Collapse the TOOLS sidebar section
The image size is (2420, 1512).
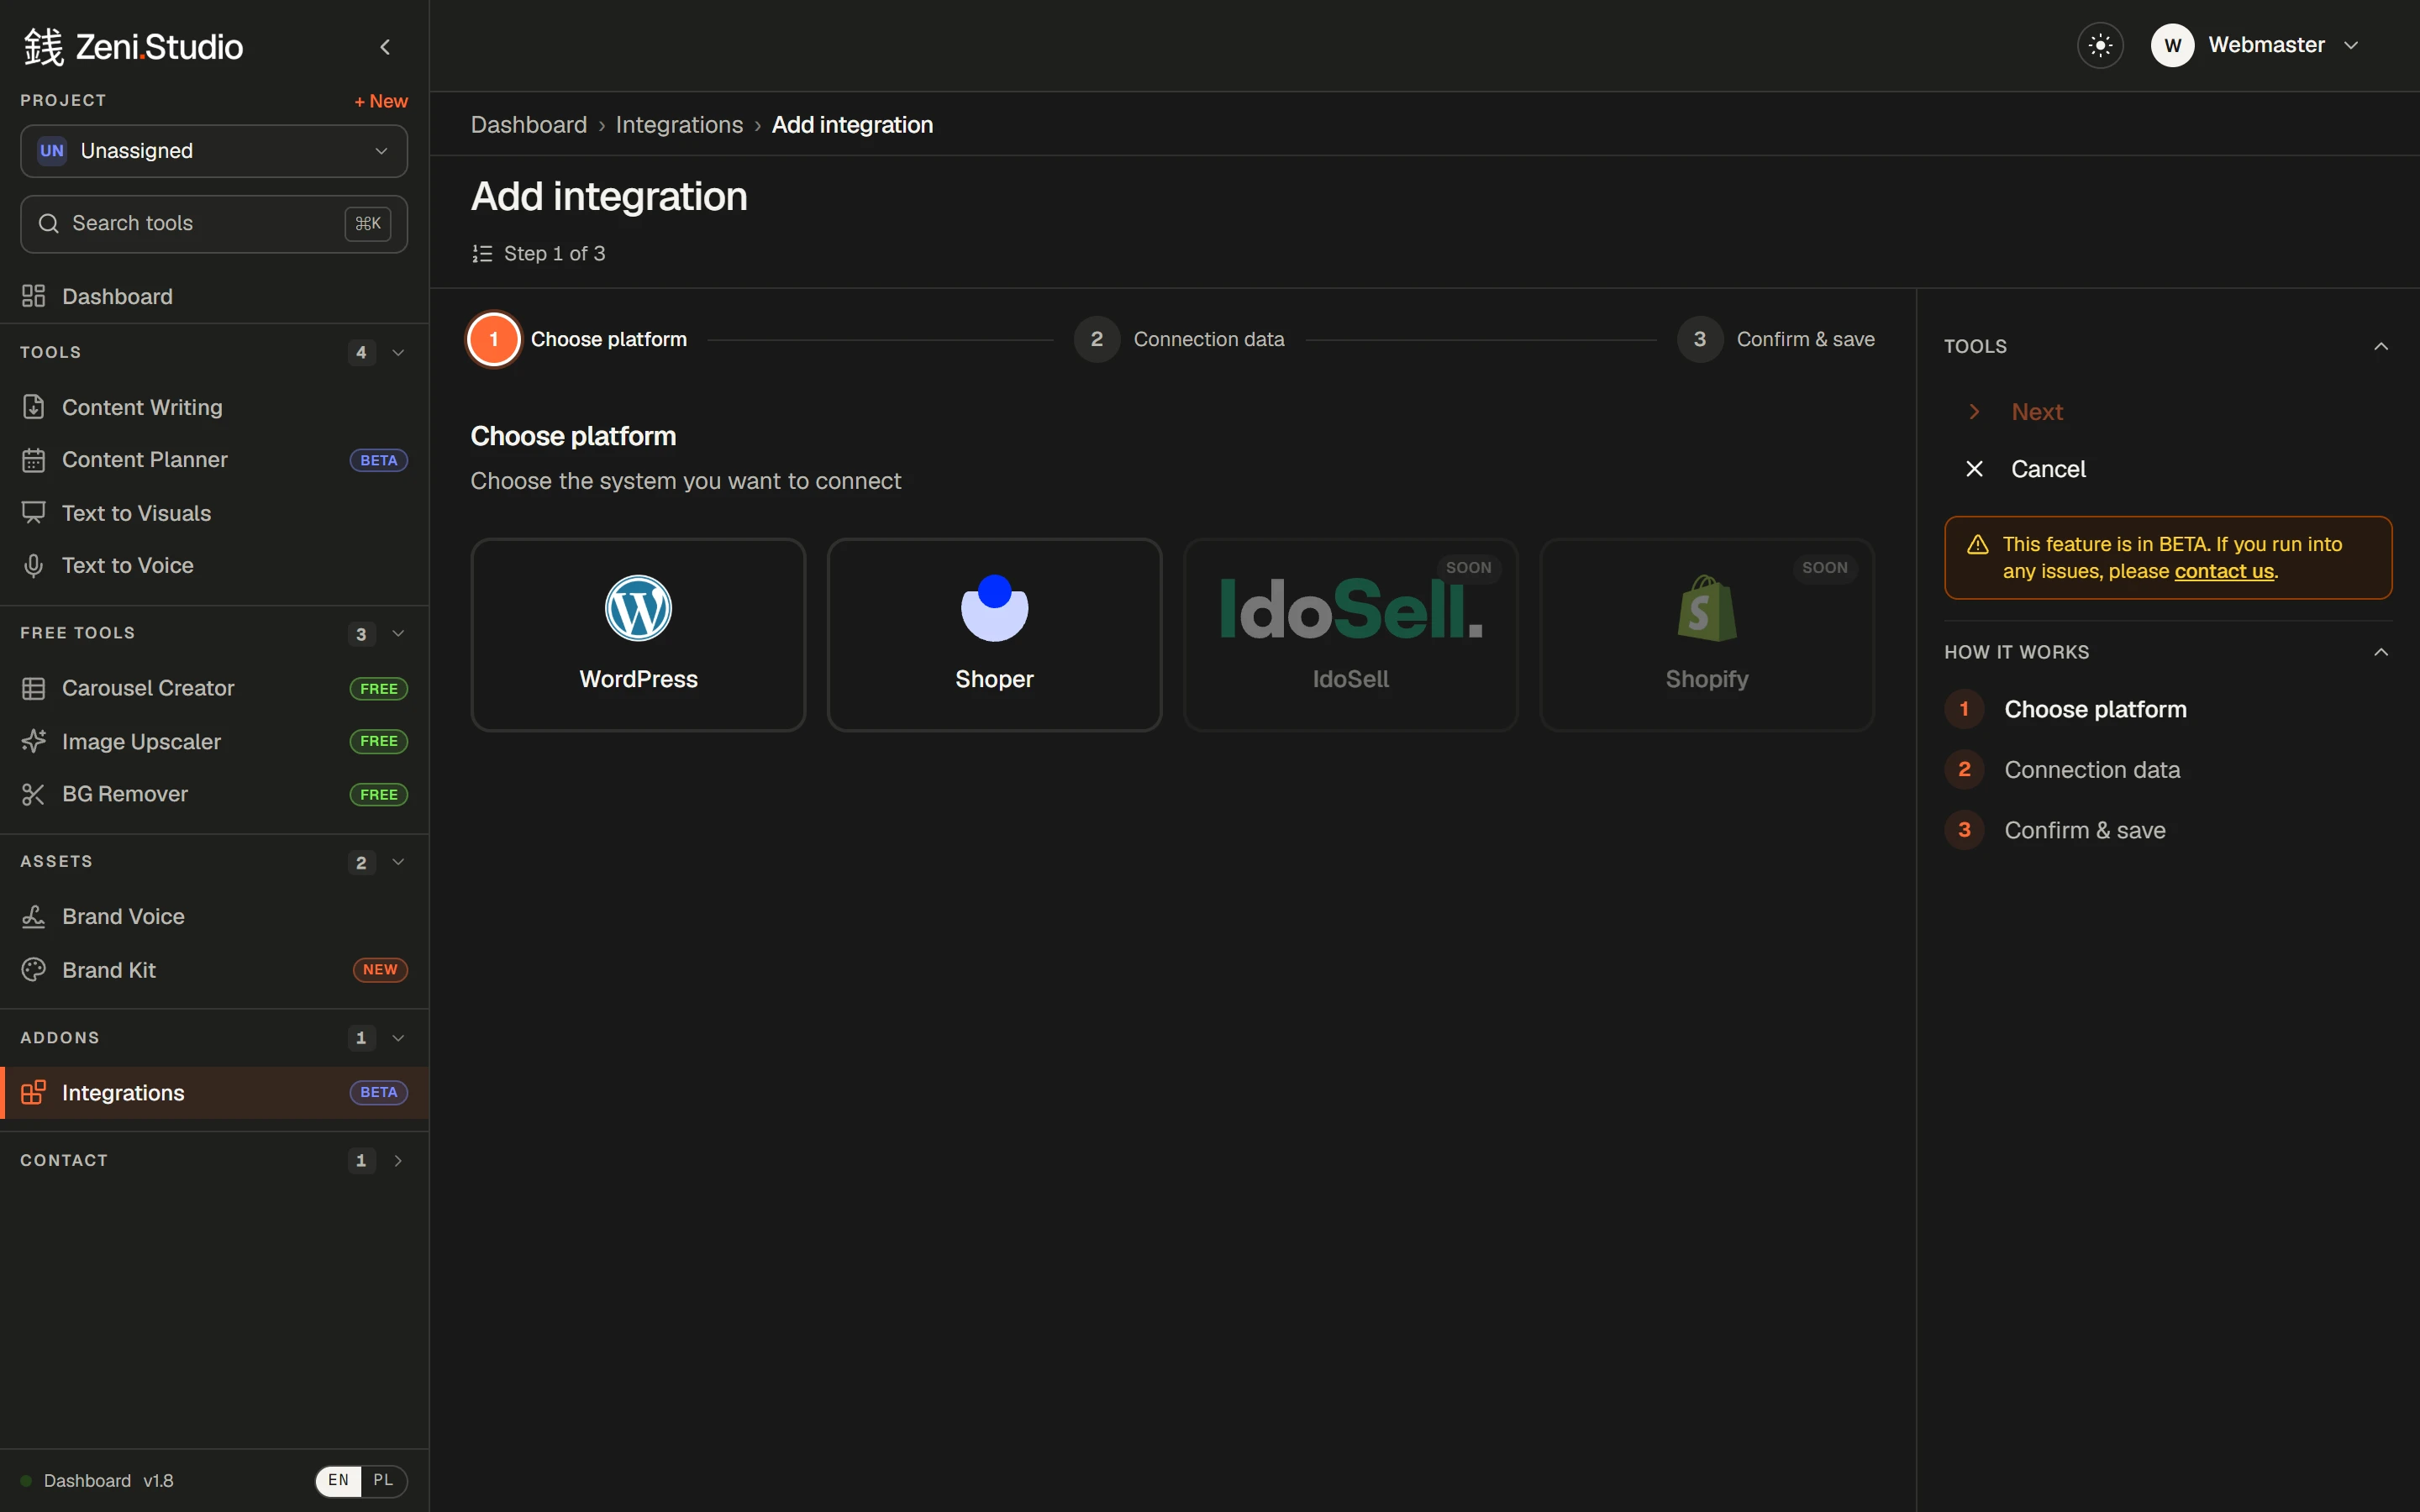tap(398, 352)
